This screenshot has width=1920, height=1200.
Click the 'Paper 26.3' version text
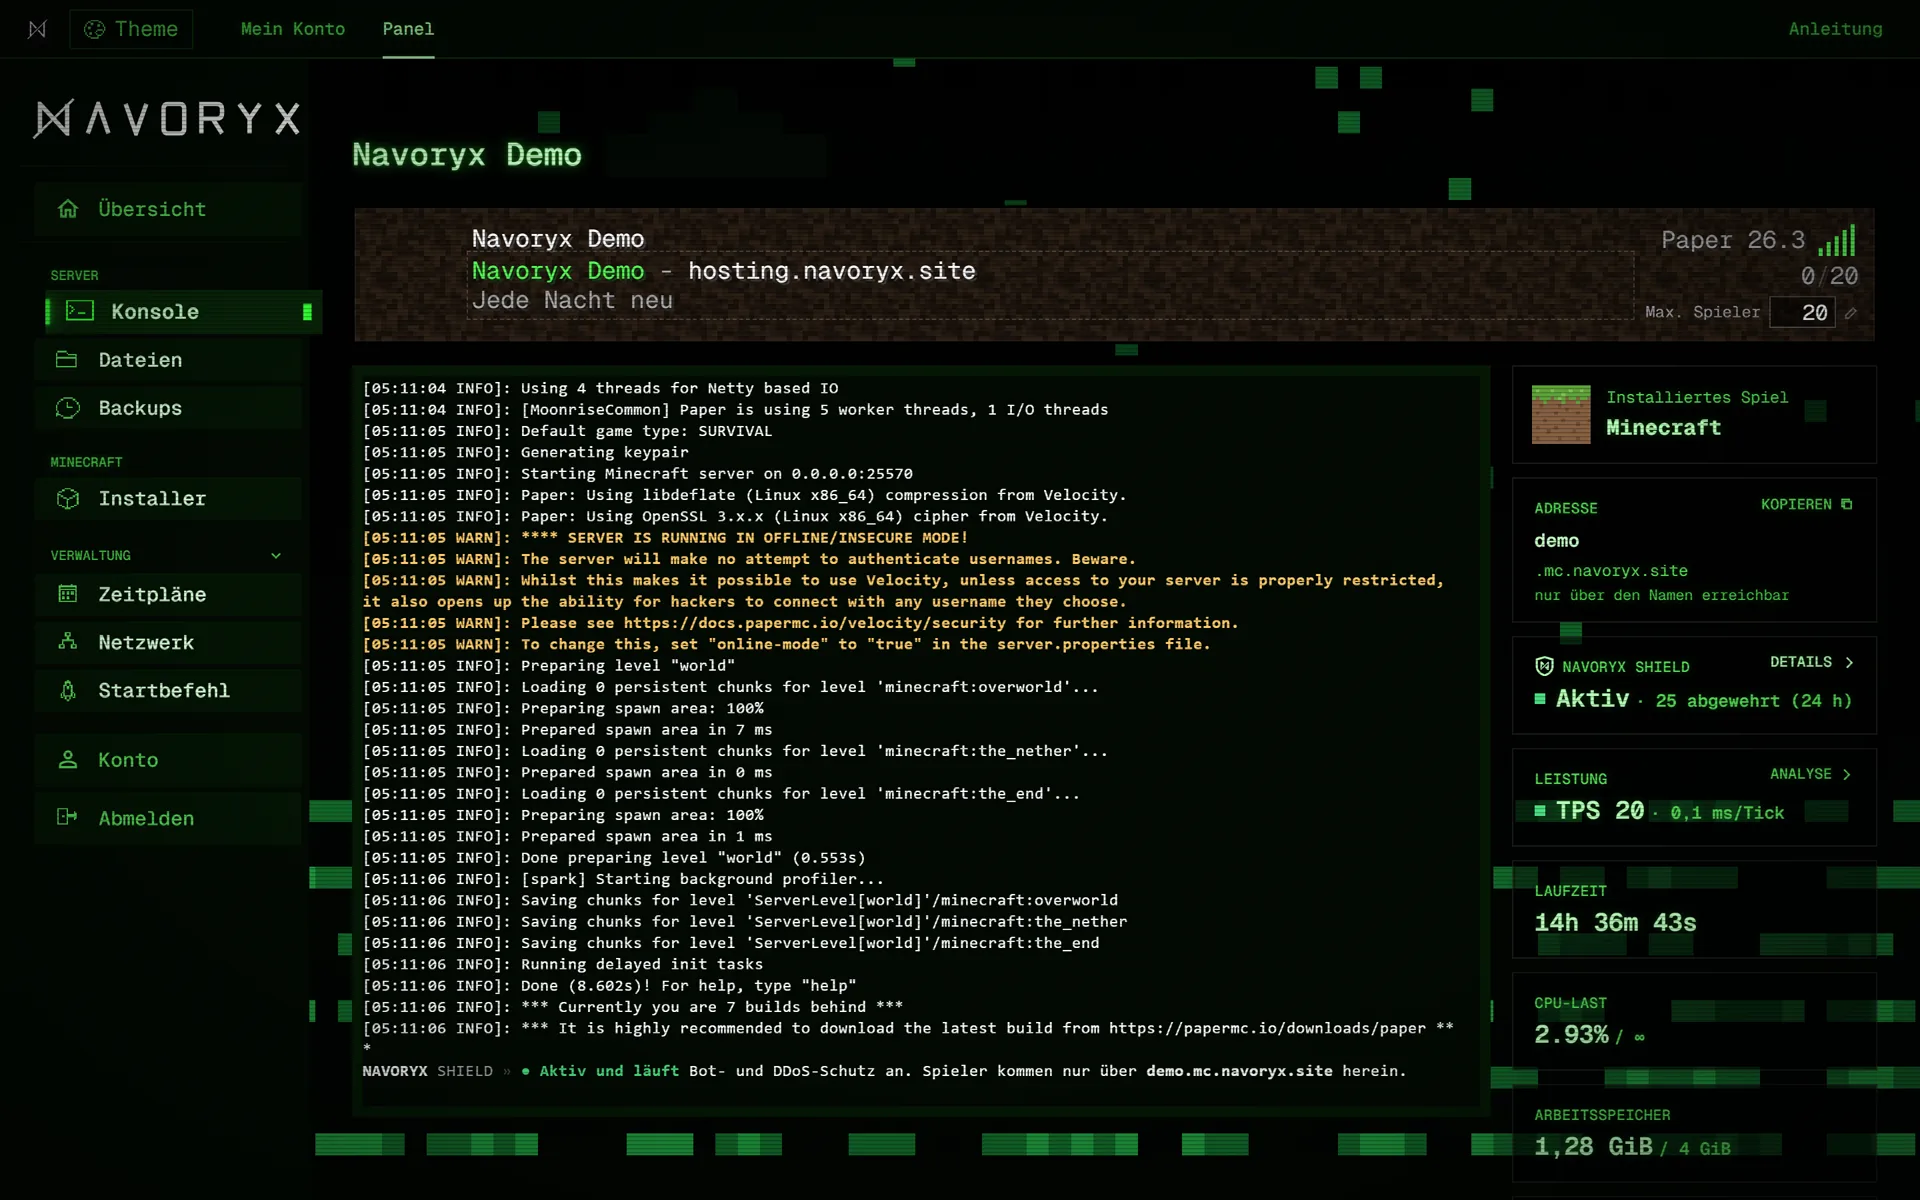(x=1733, y=240)
